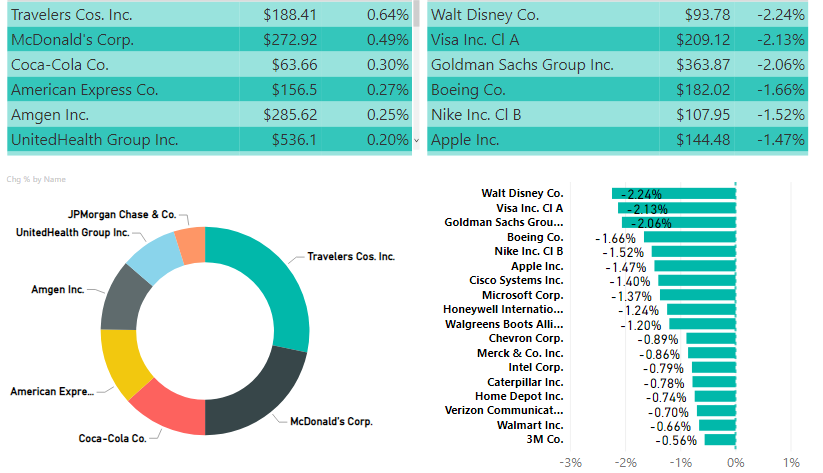Select the Walt Disney Co. -2.24% bar
823x473 pixels.
point(674,194)
